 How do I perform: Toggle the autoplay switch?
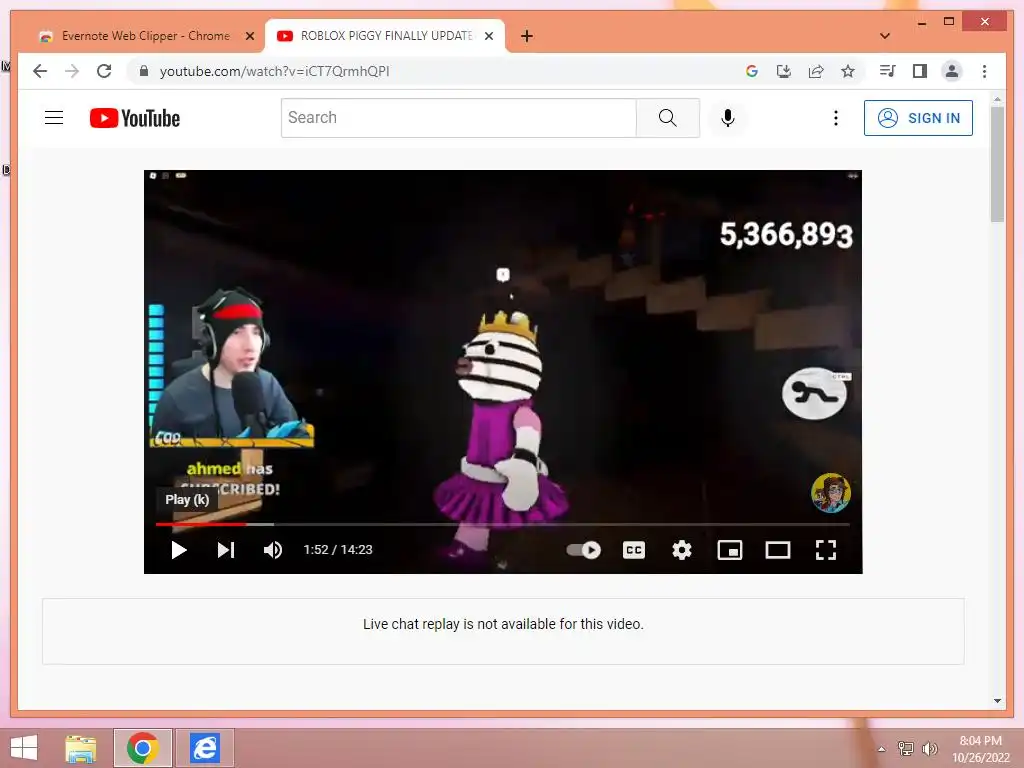coord(583,550)
